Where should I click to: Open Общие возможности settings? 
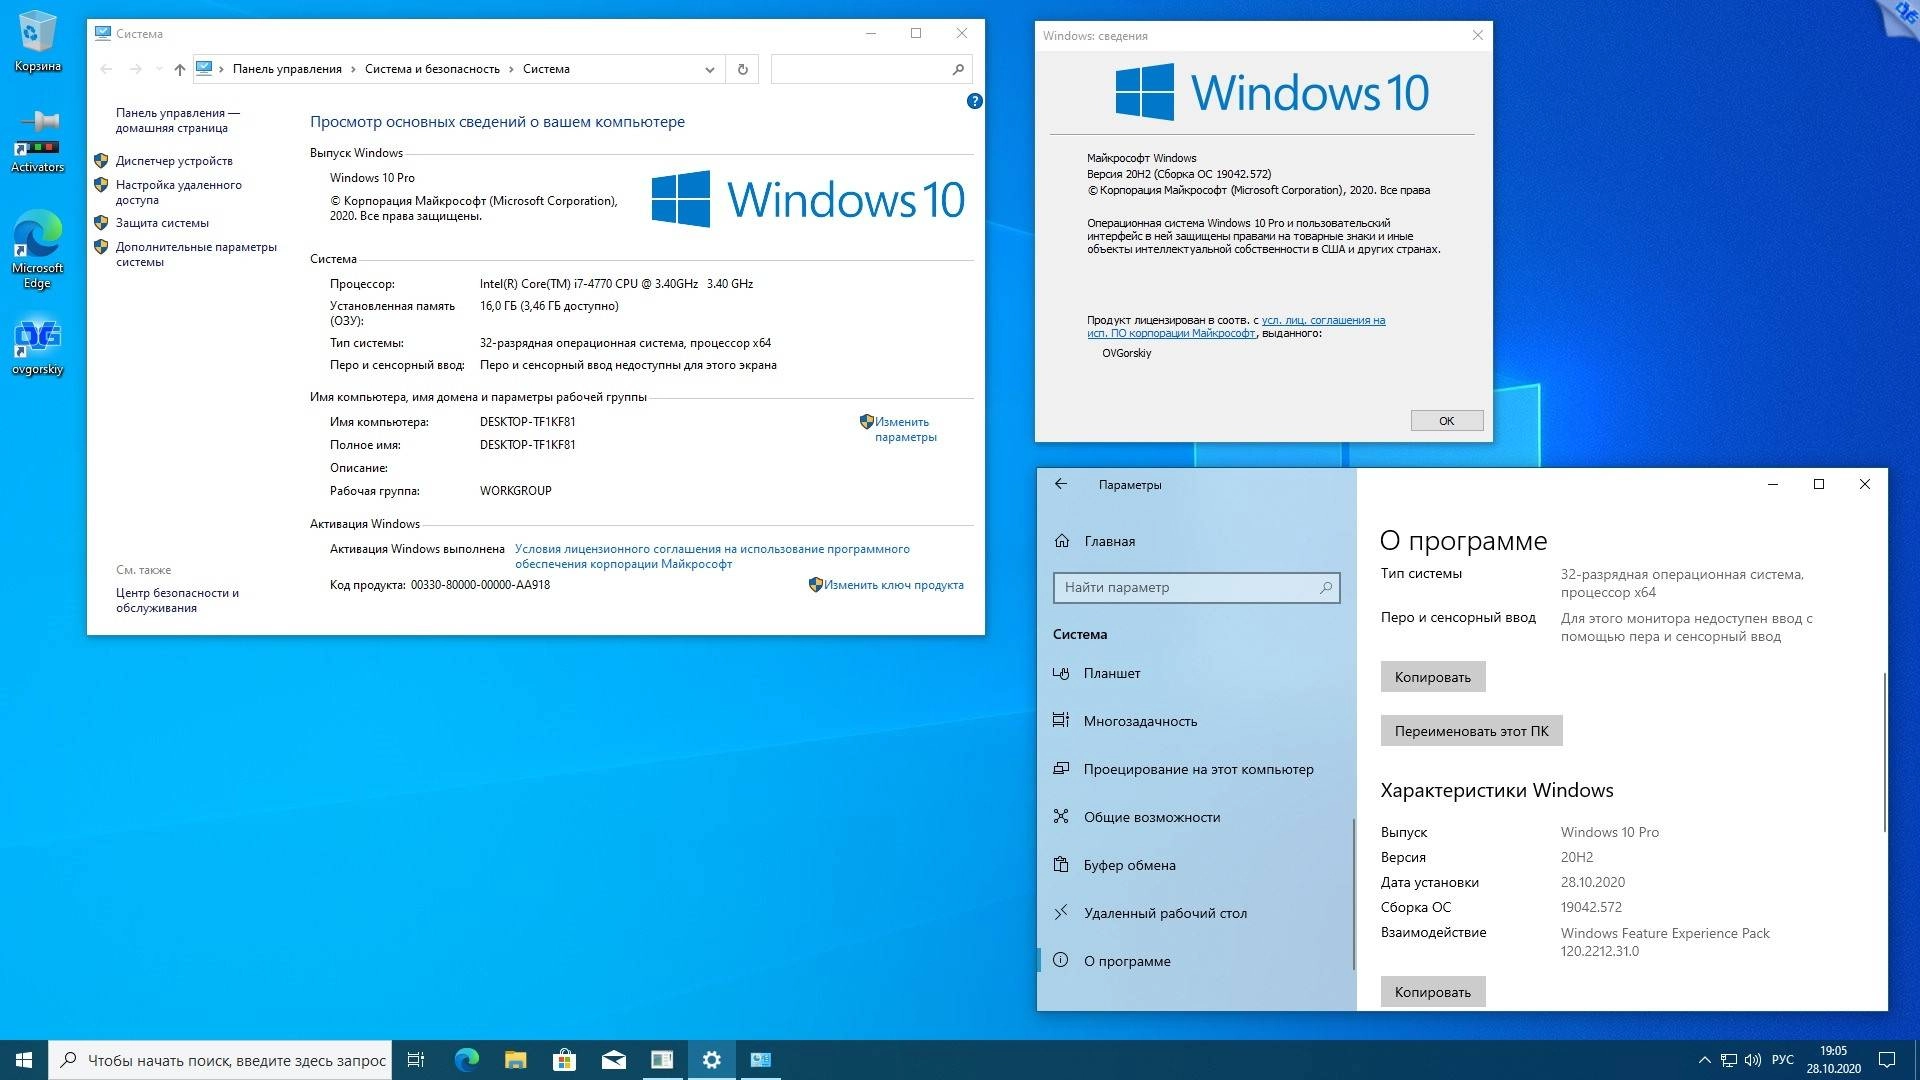pyautogui.click(x=1150, y=817)
